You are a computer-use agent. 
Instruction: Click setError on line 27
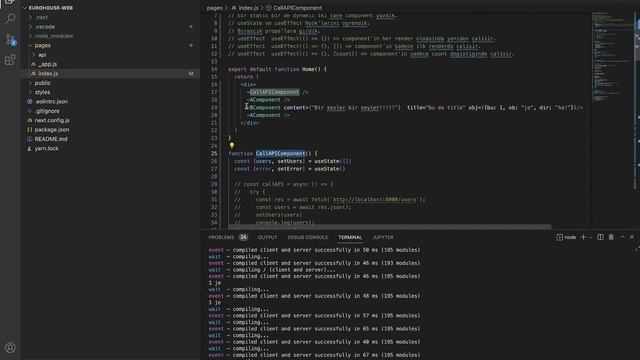pyautogui.click(x=289, y=169)
